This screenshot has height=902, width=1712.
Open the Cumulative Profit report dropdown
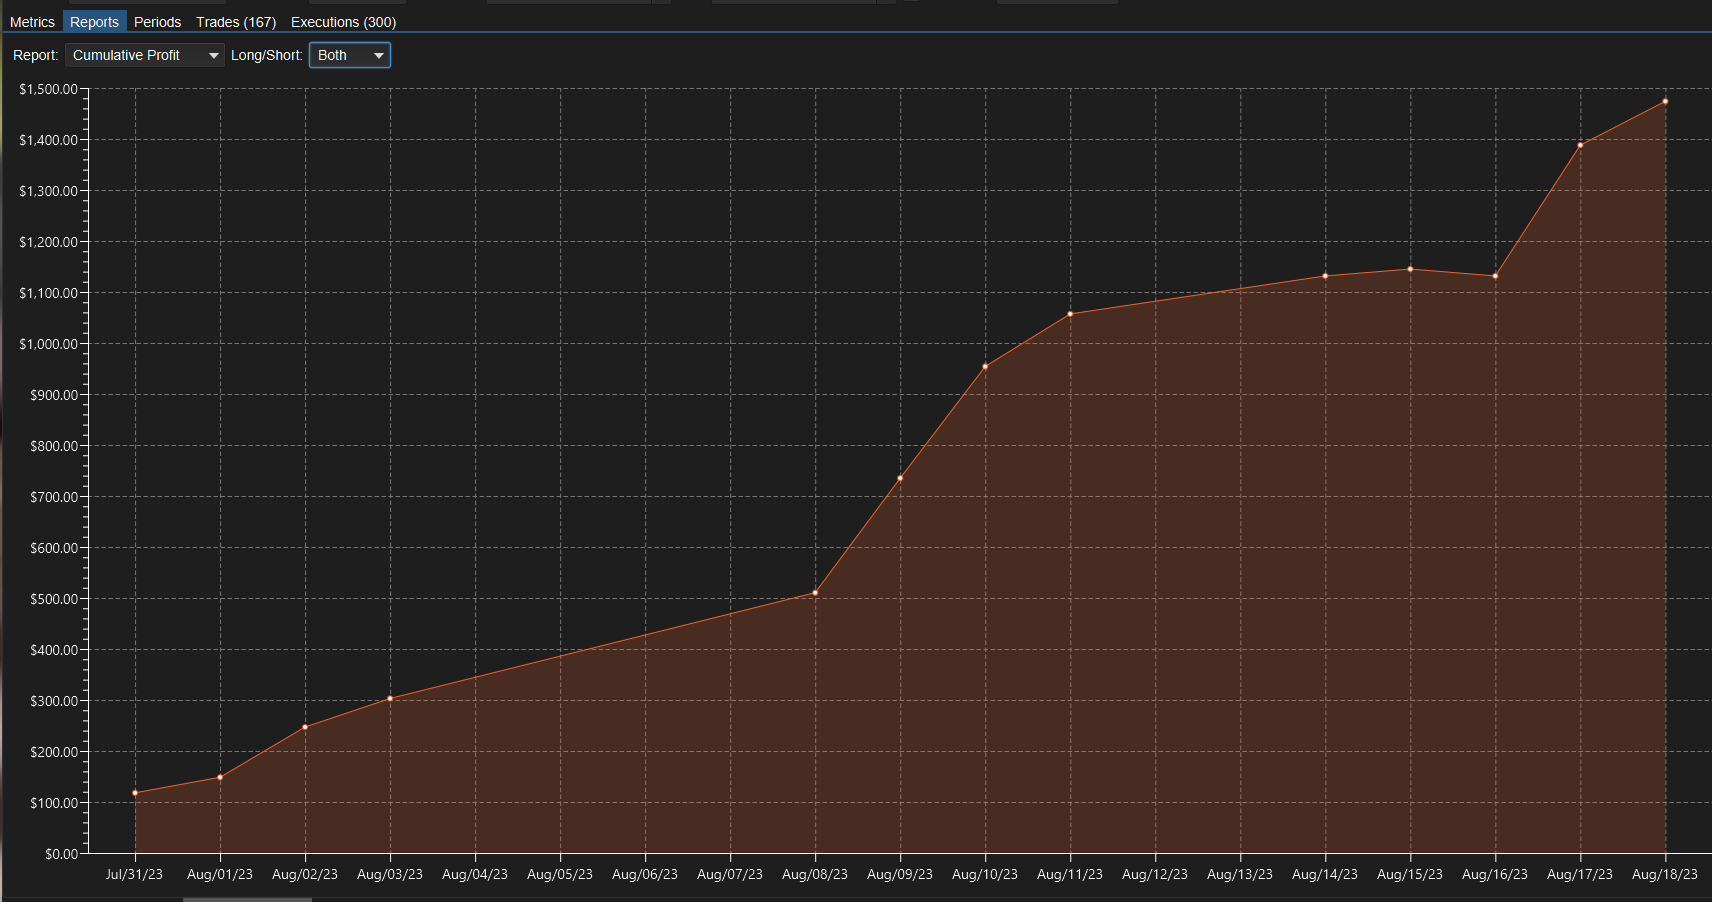(145, 55)
